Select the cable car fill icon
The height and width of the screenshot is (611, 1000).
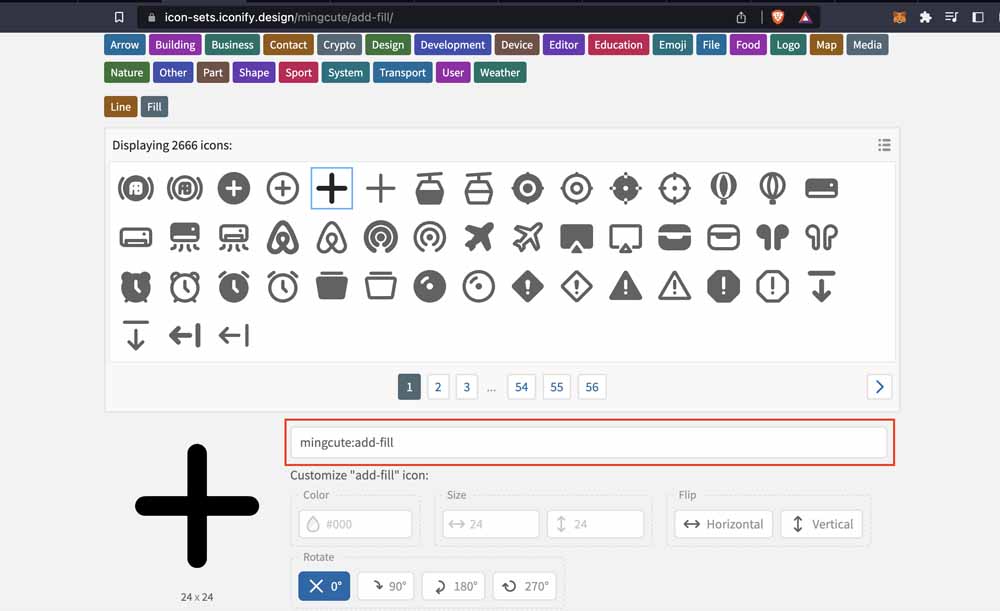click(x=430, y=188)
